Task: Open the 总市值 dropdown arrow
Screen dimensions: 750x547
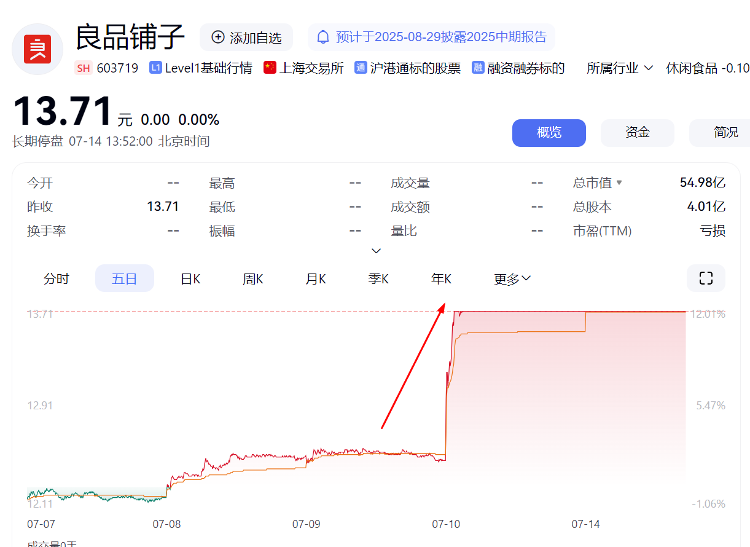Action: click(619, 183)
